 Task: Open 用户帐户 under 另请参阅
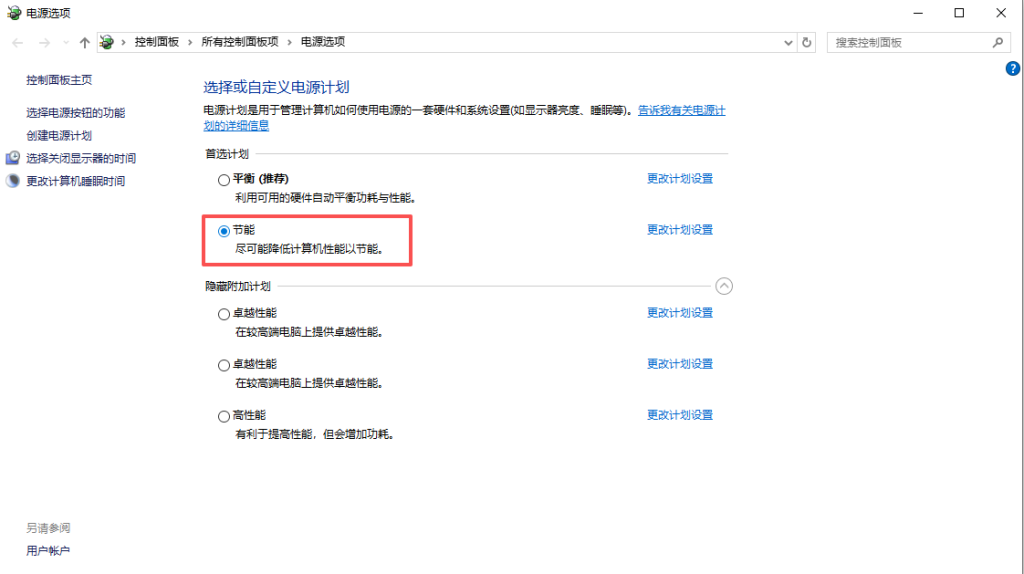click(48, 550)
